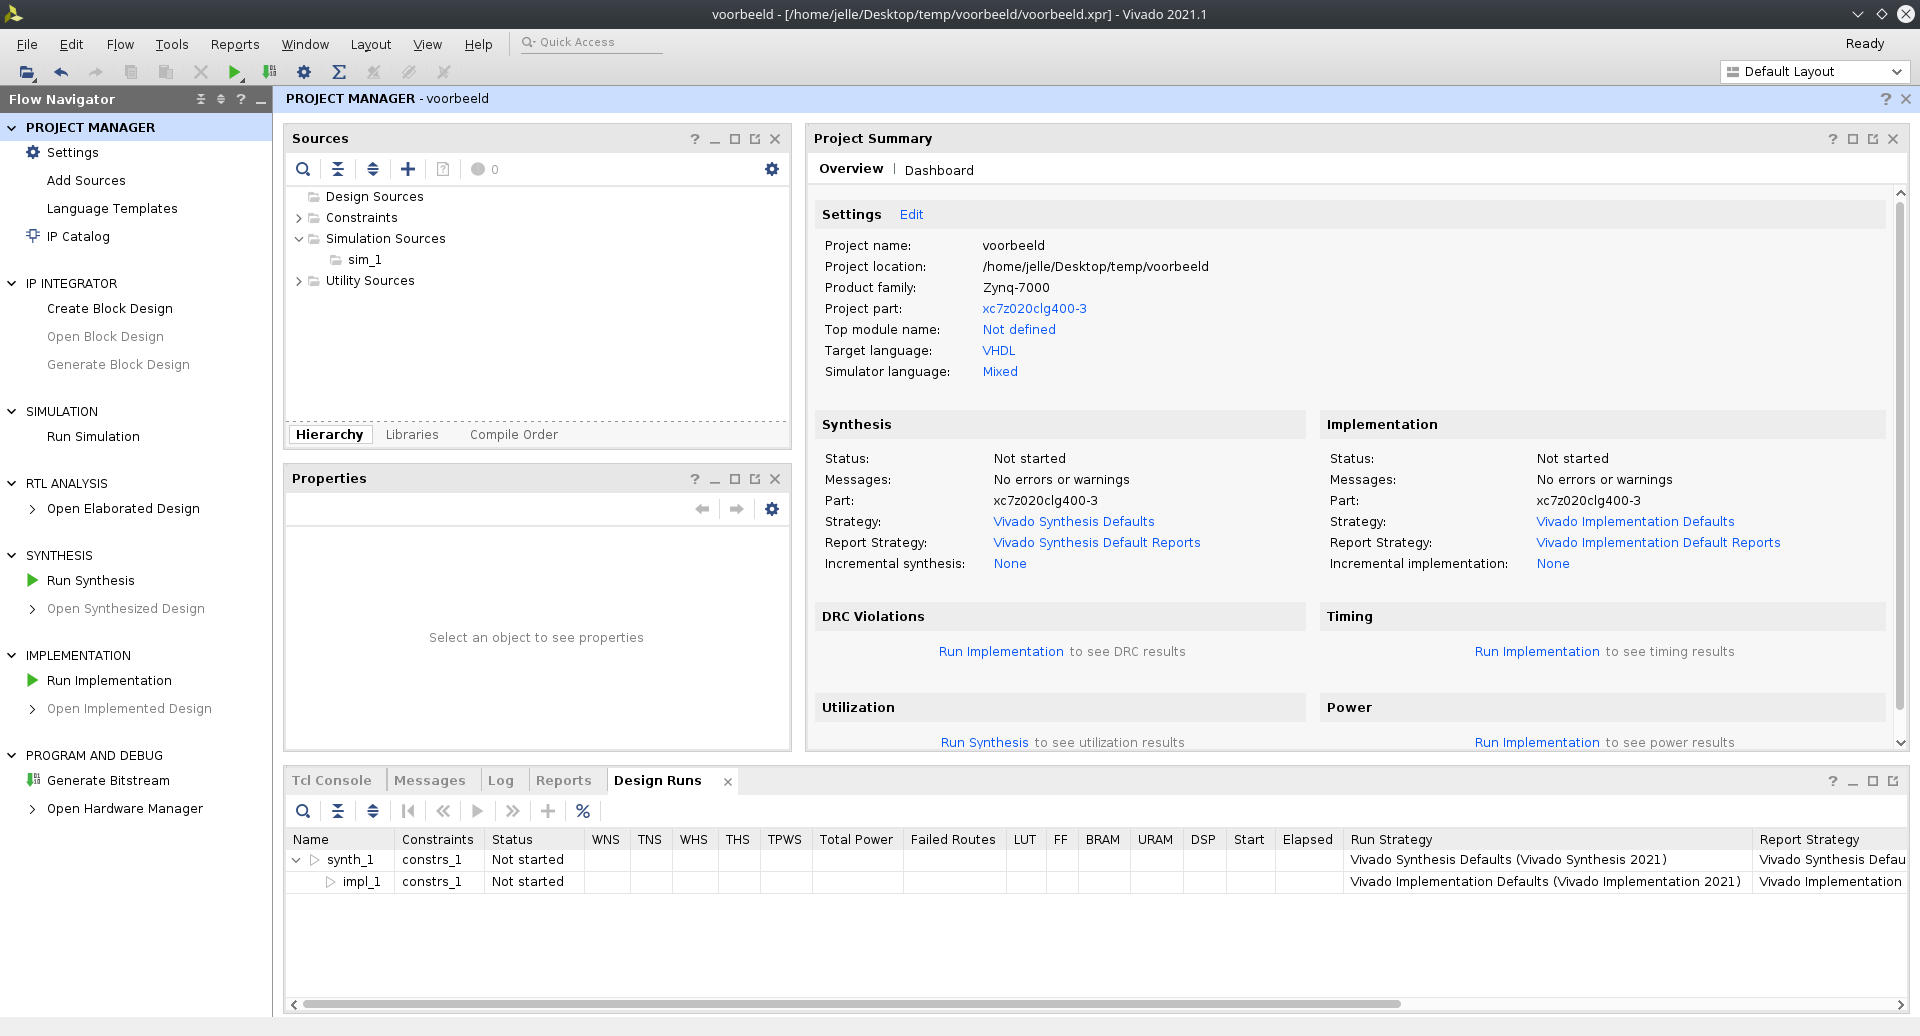Screen dimensions: 1920x1036
Task: Click Generate Bitstream icon in main toolbar
Action: click(269, 72)
